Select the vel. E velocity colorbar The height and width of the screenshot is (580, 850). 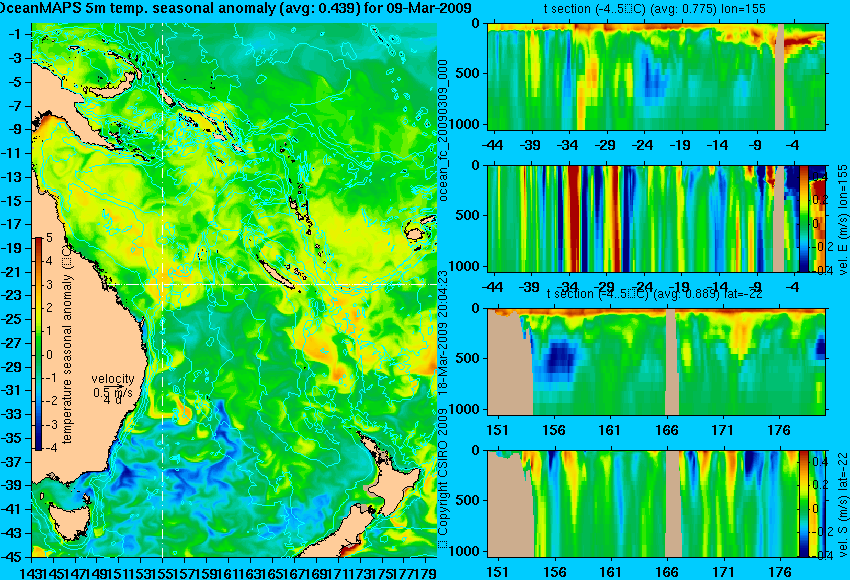[804, 218]
